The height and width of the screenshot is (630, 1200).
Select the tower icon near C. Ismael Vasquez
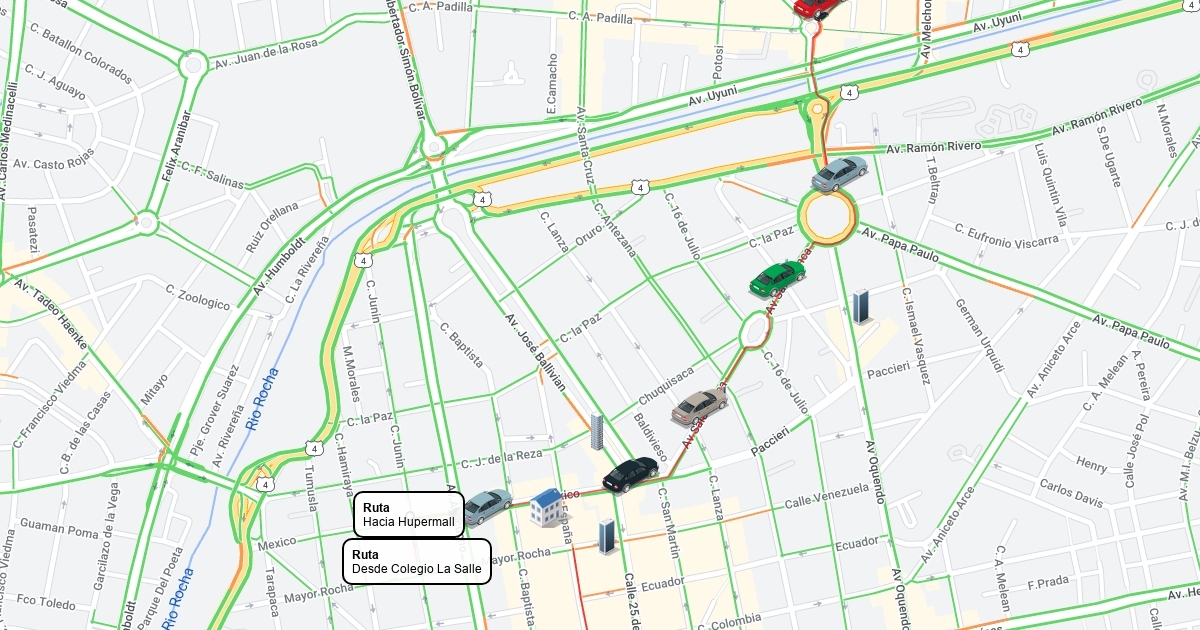[x=861, y=307]
